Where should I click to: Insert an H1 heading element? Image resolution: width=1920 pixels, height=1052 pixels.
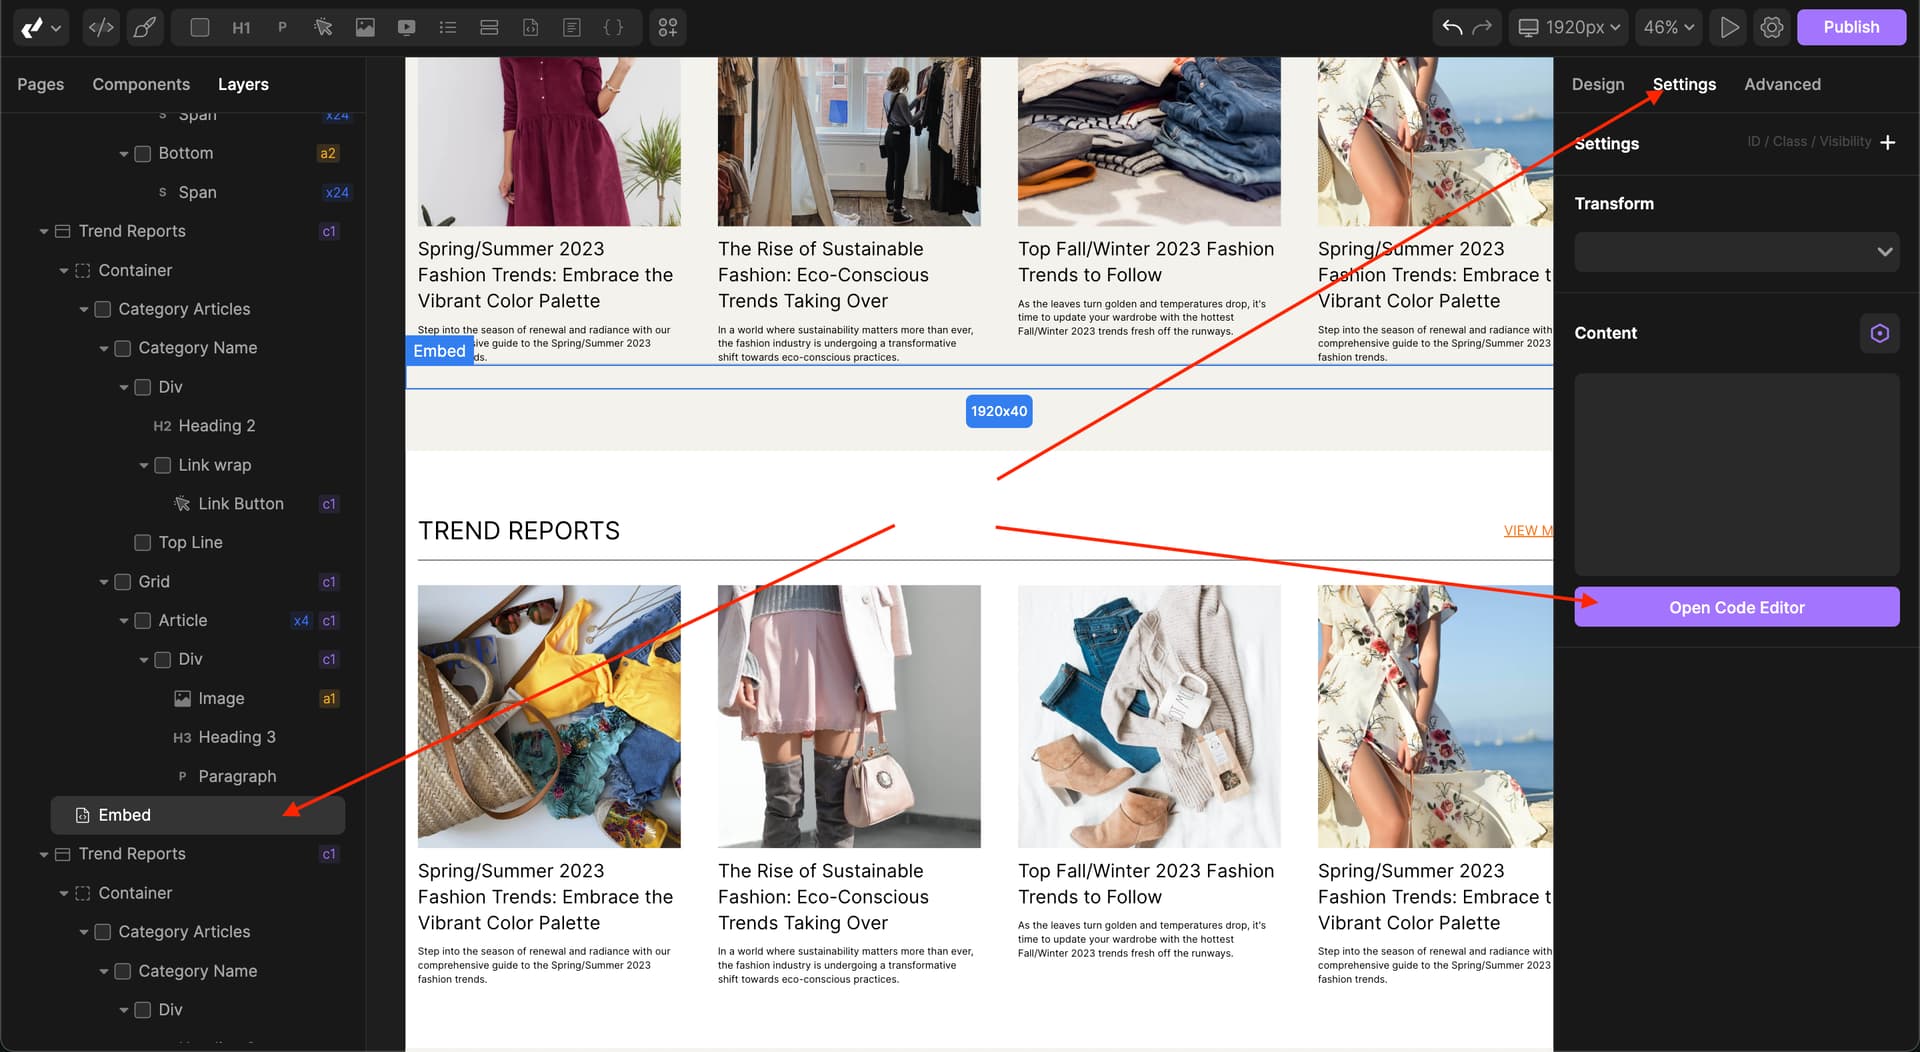pos(241,27)
